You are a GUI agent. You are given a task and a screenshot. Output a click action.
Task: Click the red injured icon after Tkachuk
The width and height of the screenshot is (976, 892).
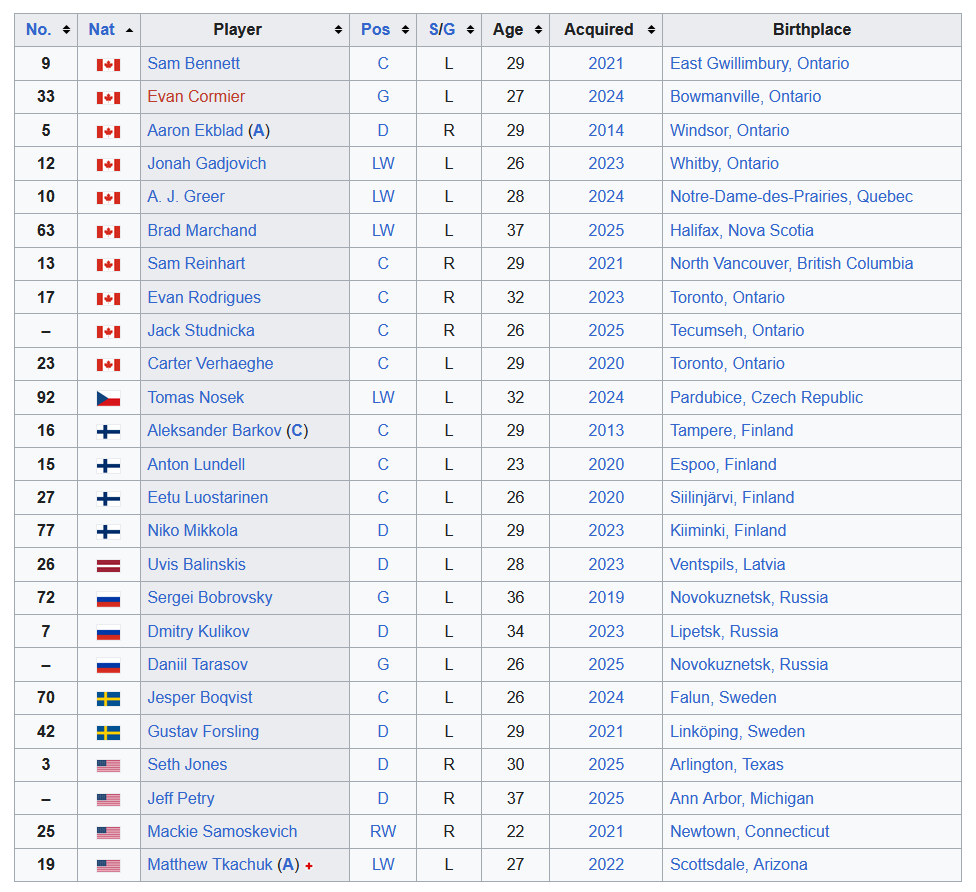309,866
